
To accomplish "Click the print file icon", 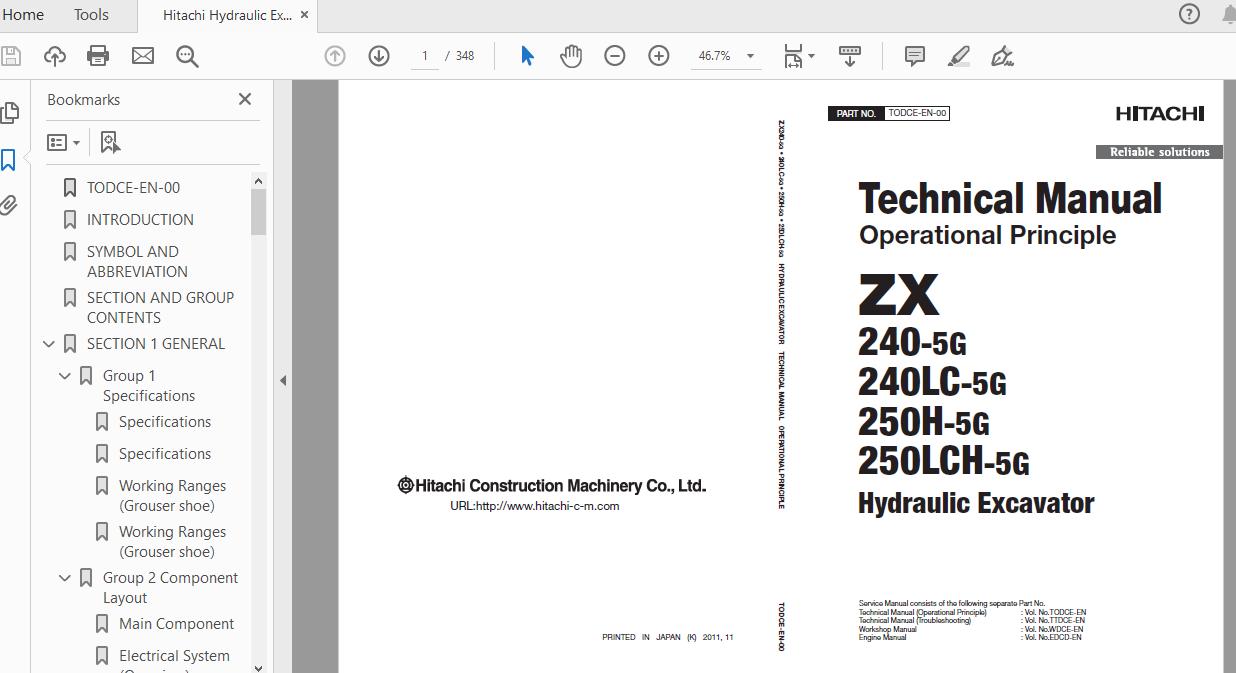I will point(98,56).
